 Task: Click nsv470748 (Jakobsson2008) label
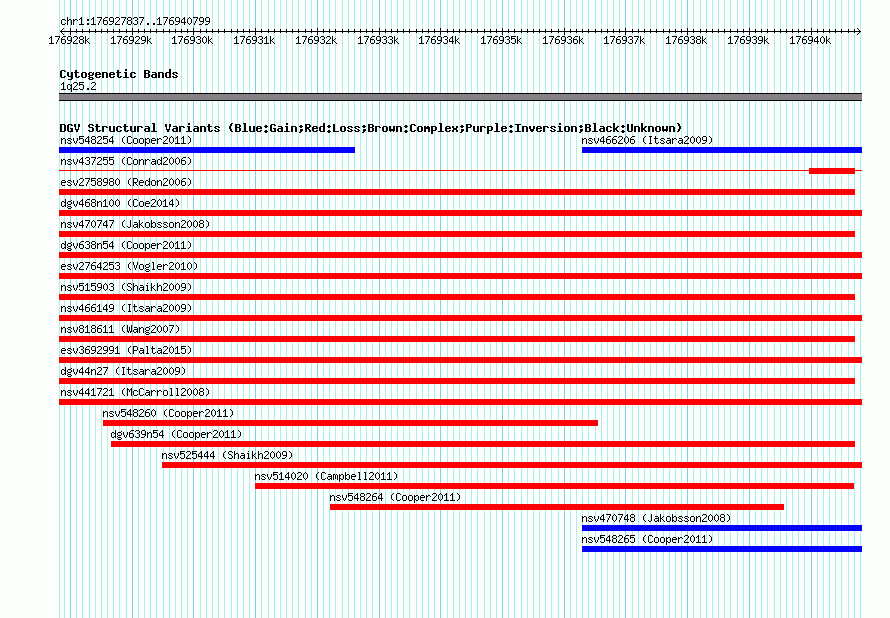click(656, 518)
